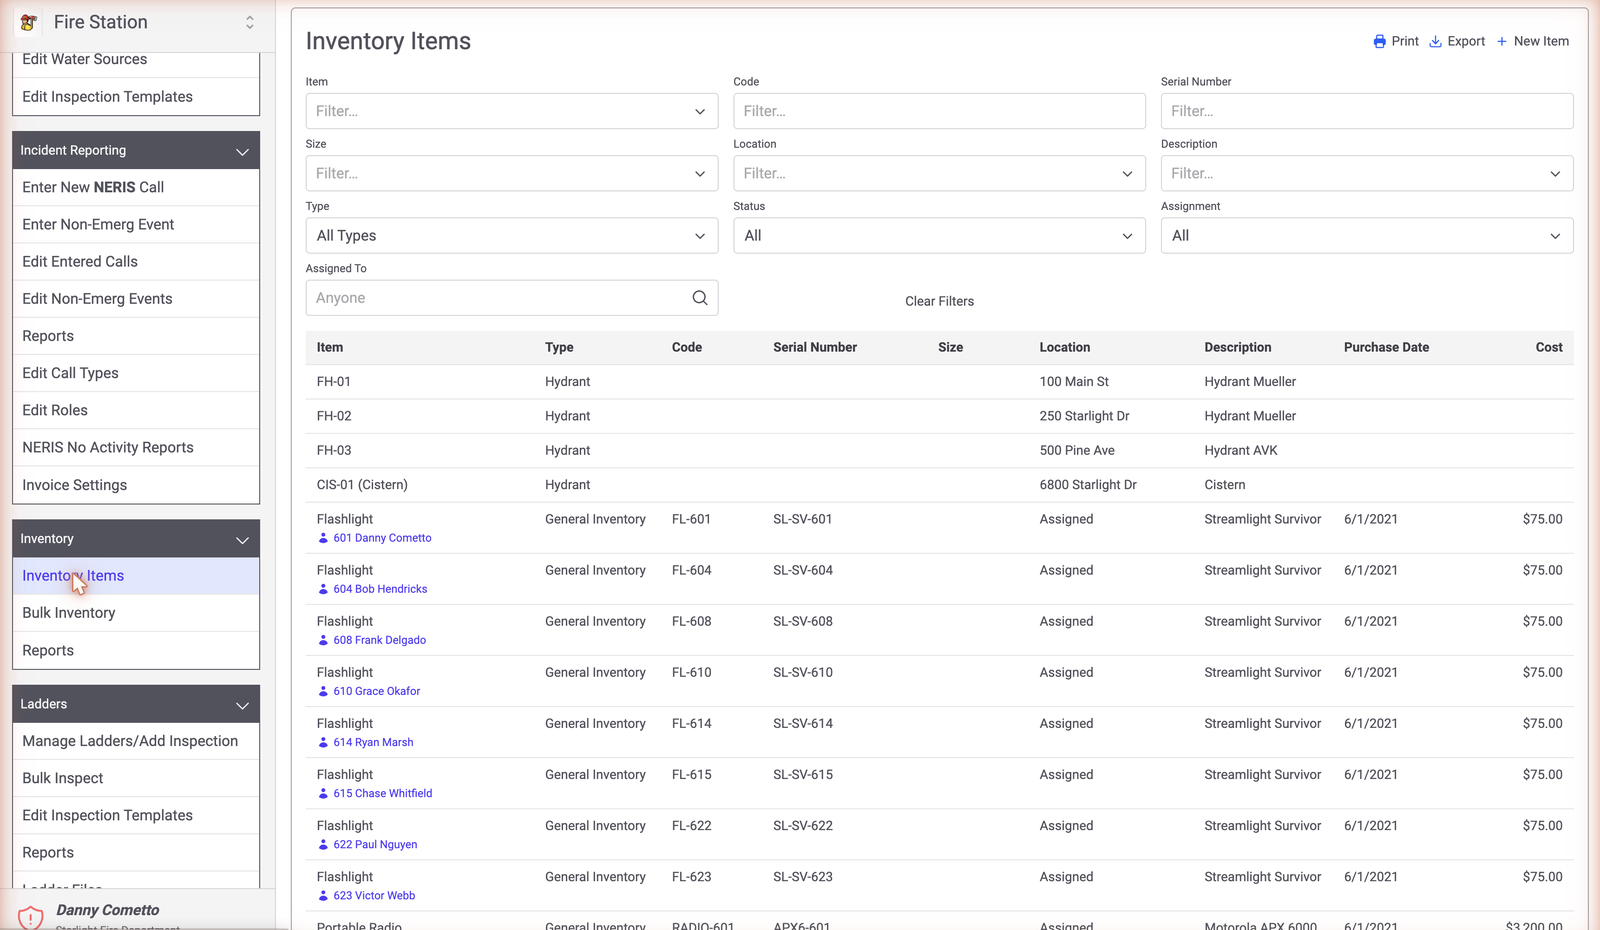Screen dimensions: 1600x930
Task: Open Manage Ladders/Add Inspection
Action: 136,741
